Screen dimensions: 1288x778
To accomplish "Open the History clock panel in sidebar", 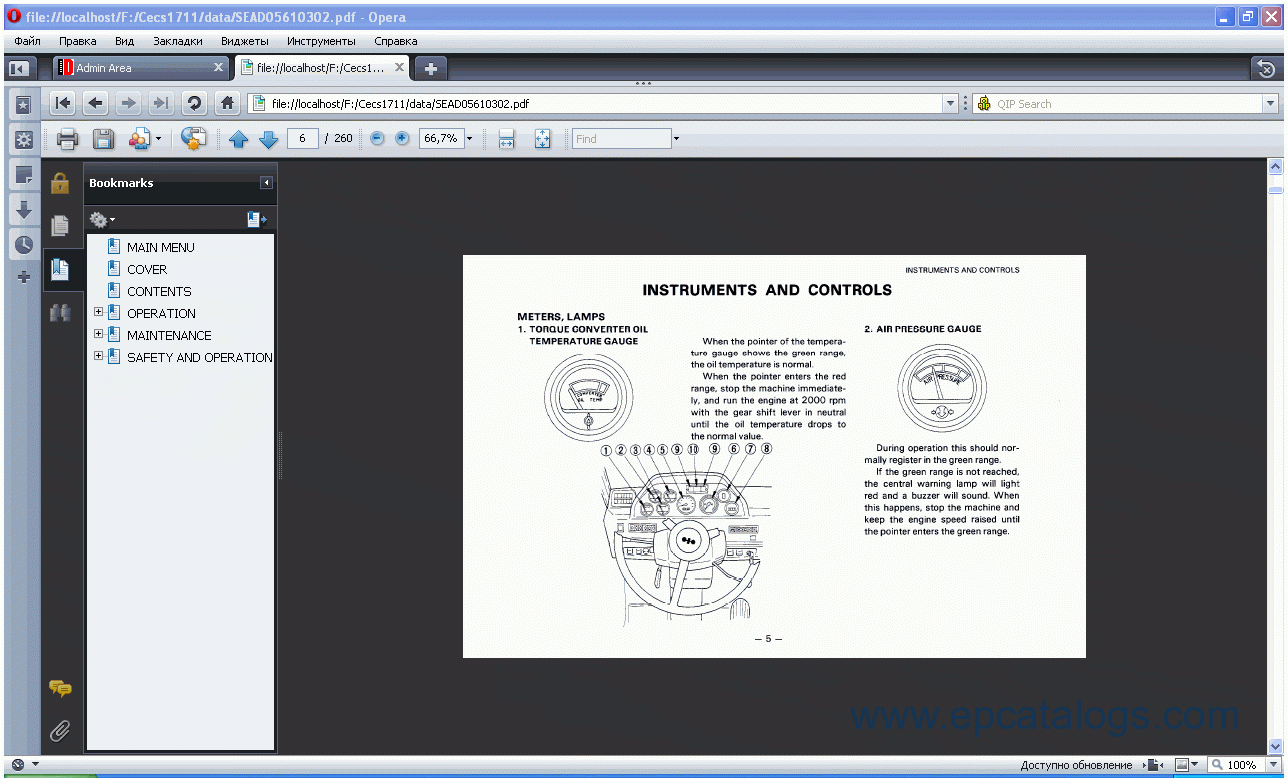I will (x=24, y=244).
